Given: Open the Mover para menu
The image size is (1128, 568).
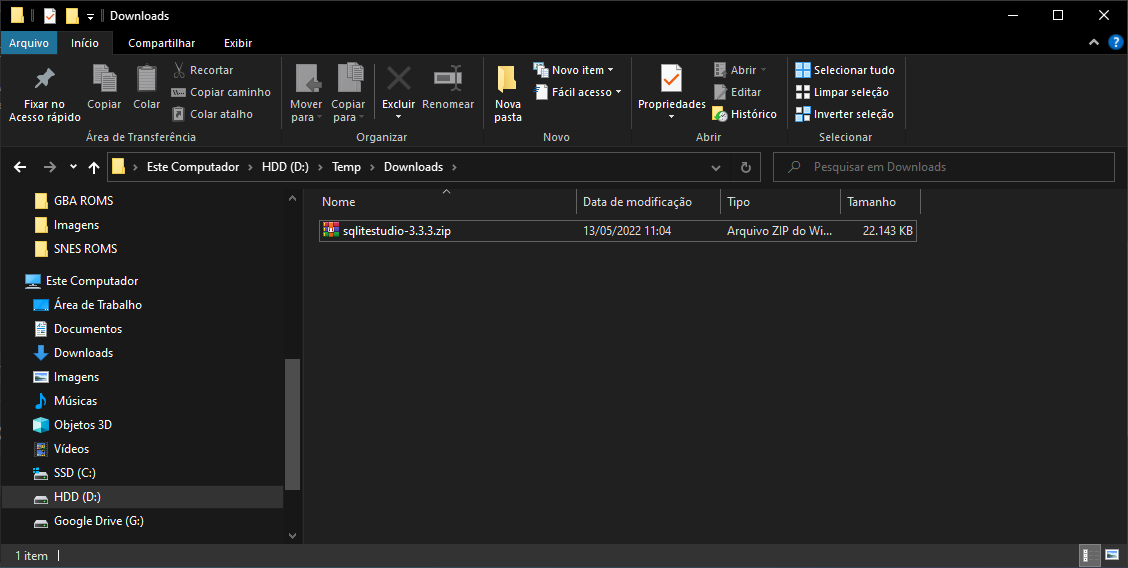Looking at the screenshot, I should (x=306, y=93).
